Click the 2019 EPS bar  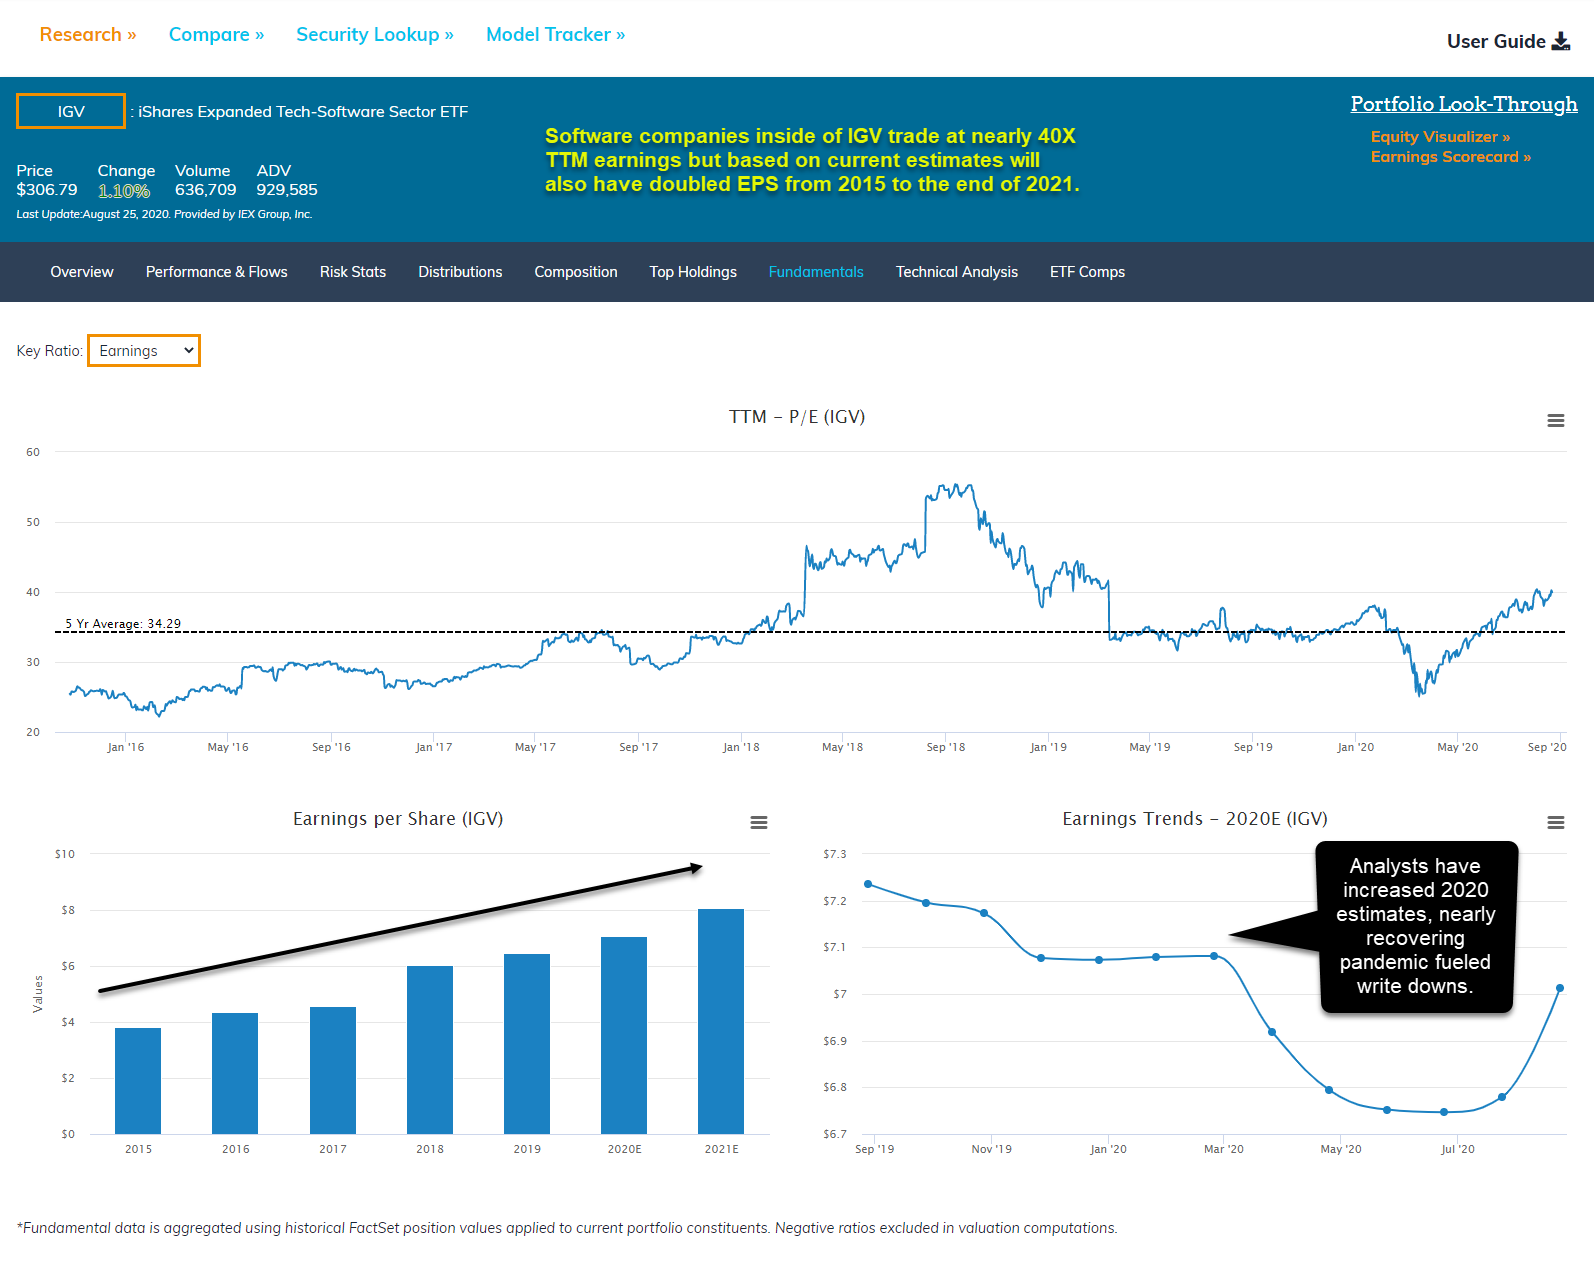click(527, 1044)
